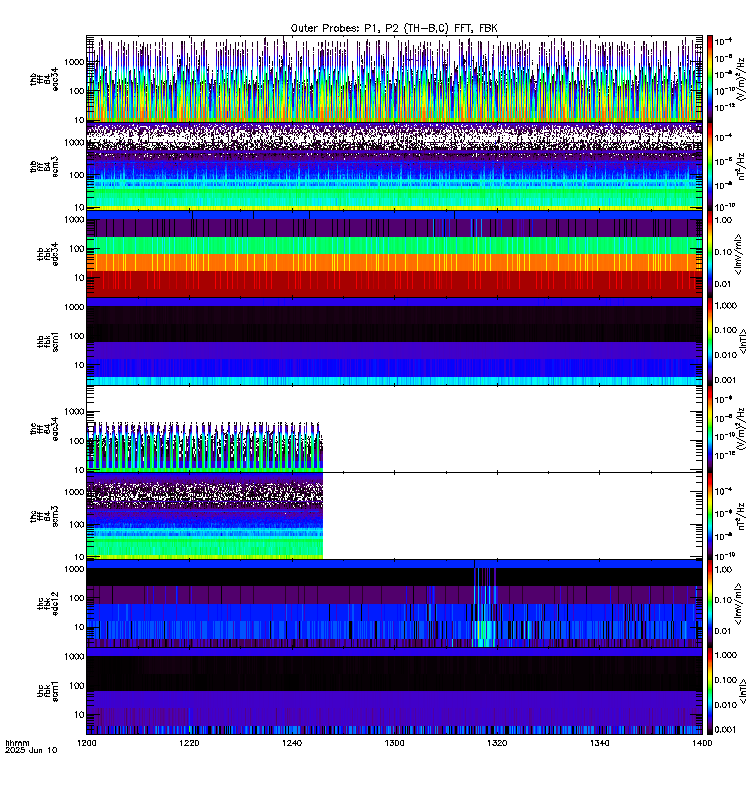The image size is (750, 800).
Task: Click the '1200' time axis tick label
Action: [x=87, y=743]
